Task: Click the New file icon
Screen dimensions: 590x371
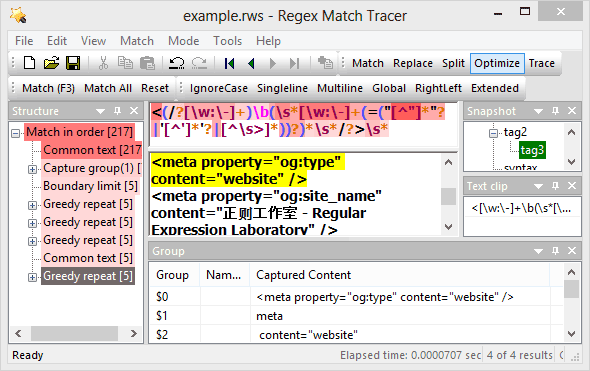Action: tap(29, 63)
